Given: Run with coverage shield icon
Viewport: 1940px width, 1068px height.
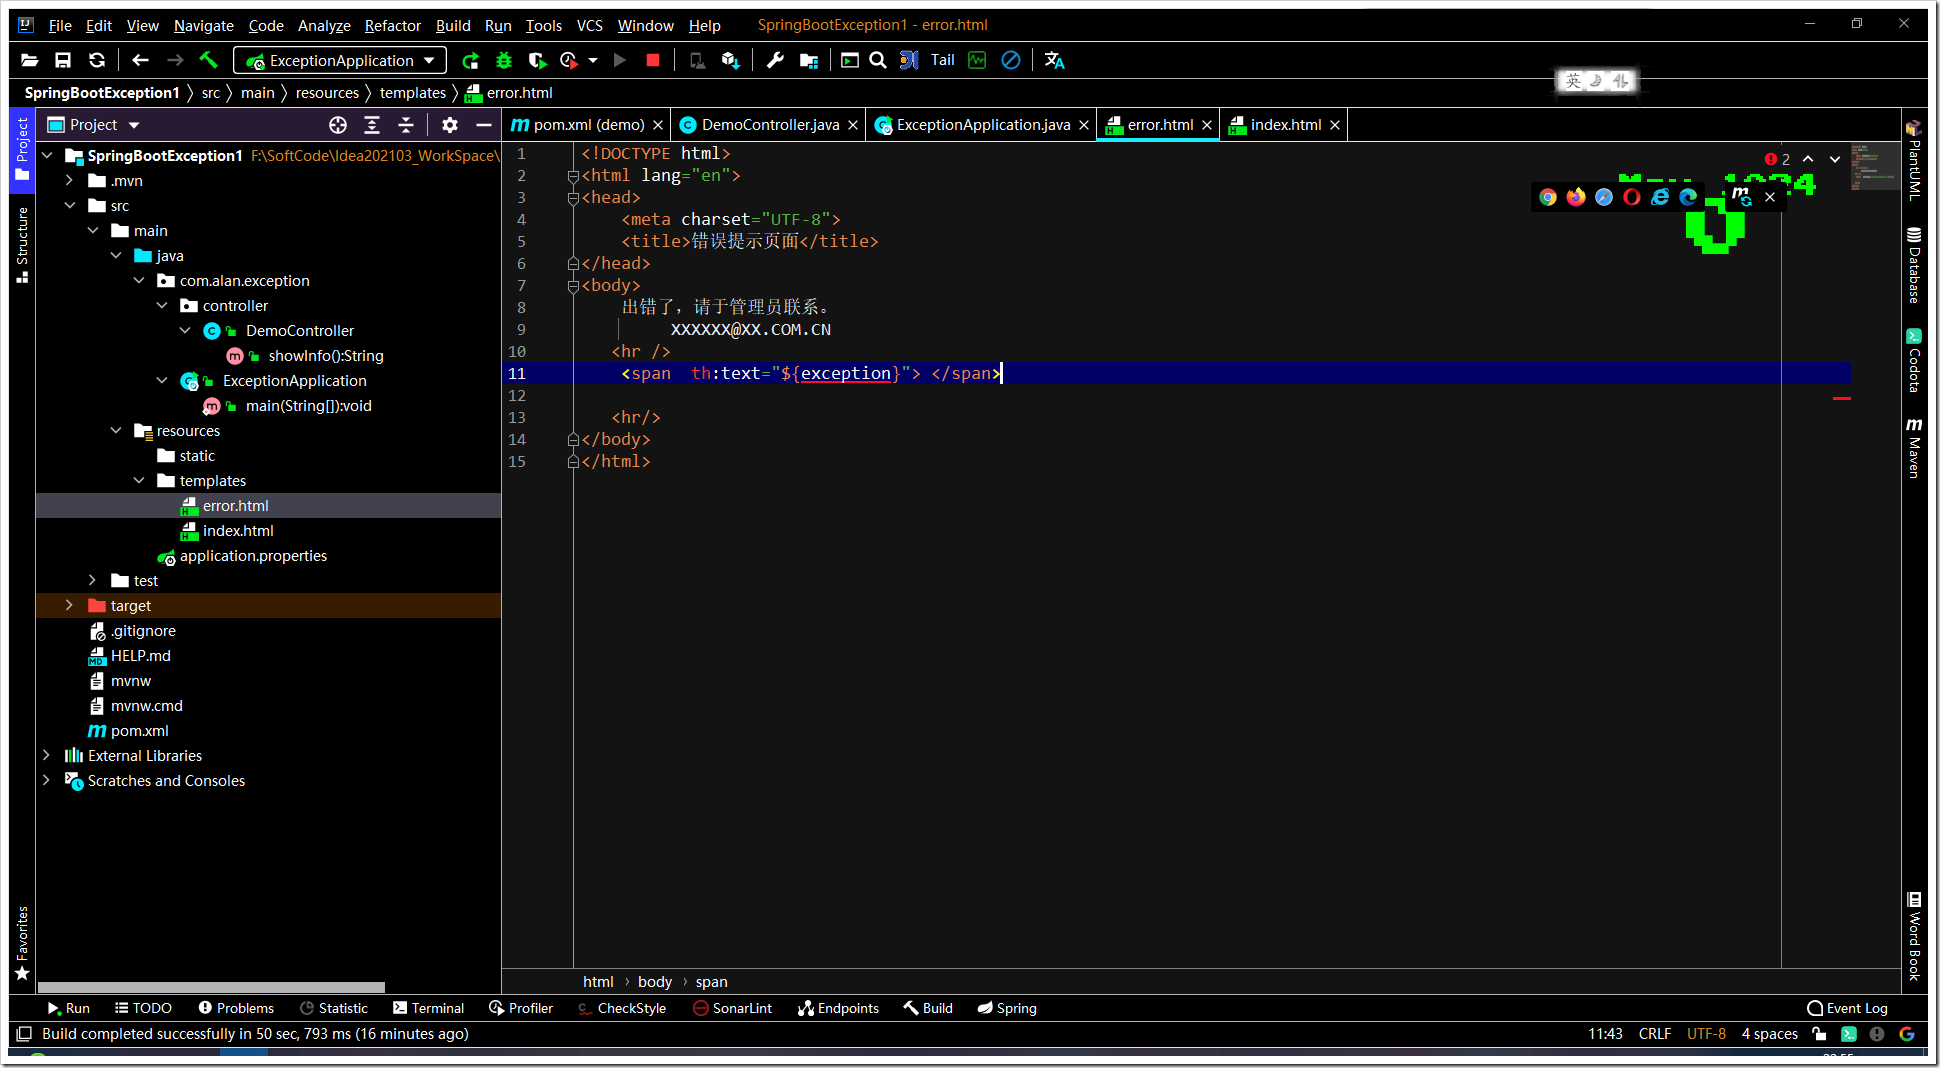Looking at the screenshot, I should [537, 60].
